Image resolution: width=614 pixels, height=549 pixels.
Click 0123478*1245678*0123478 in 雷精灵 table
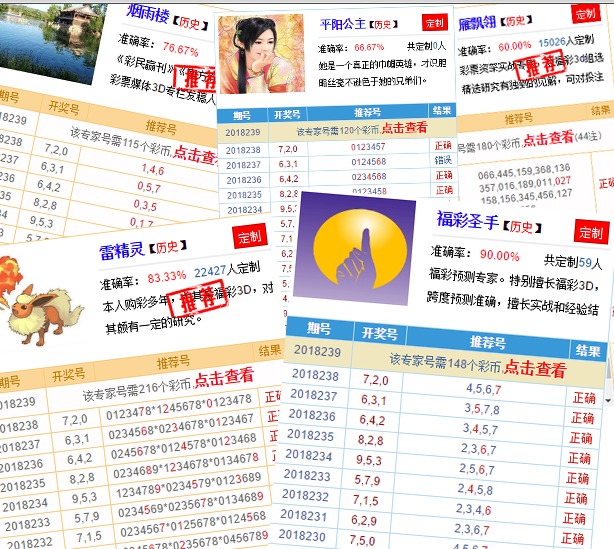179,407
